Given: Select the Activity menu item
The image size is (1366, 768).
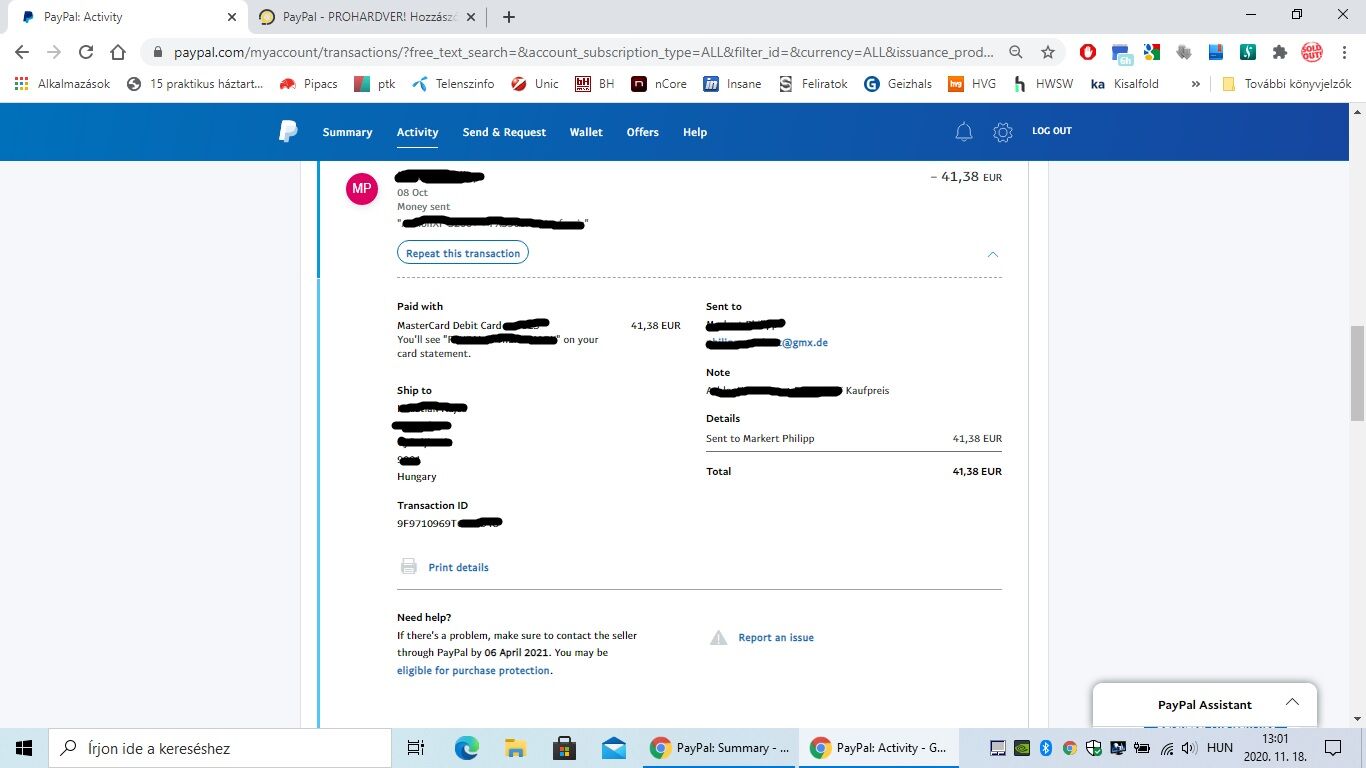Looking at the screenshot, I should tap(417, 132).
